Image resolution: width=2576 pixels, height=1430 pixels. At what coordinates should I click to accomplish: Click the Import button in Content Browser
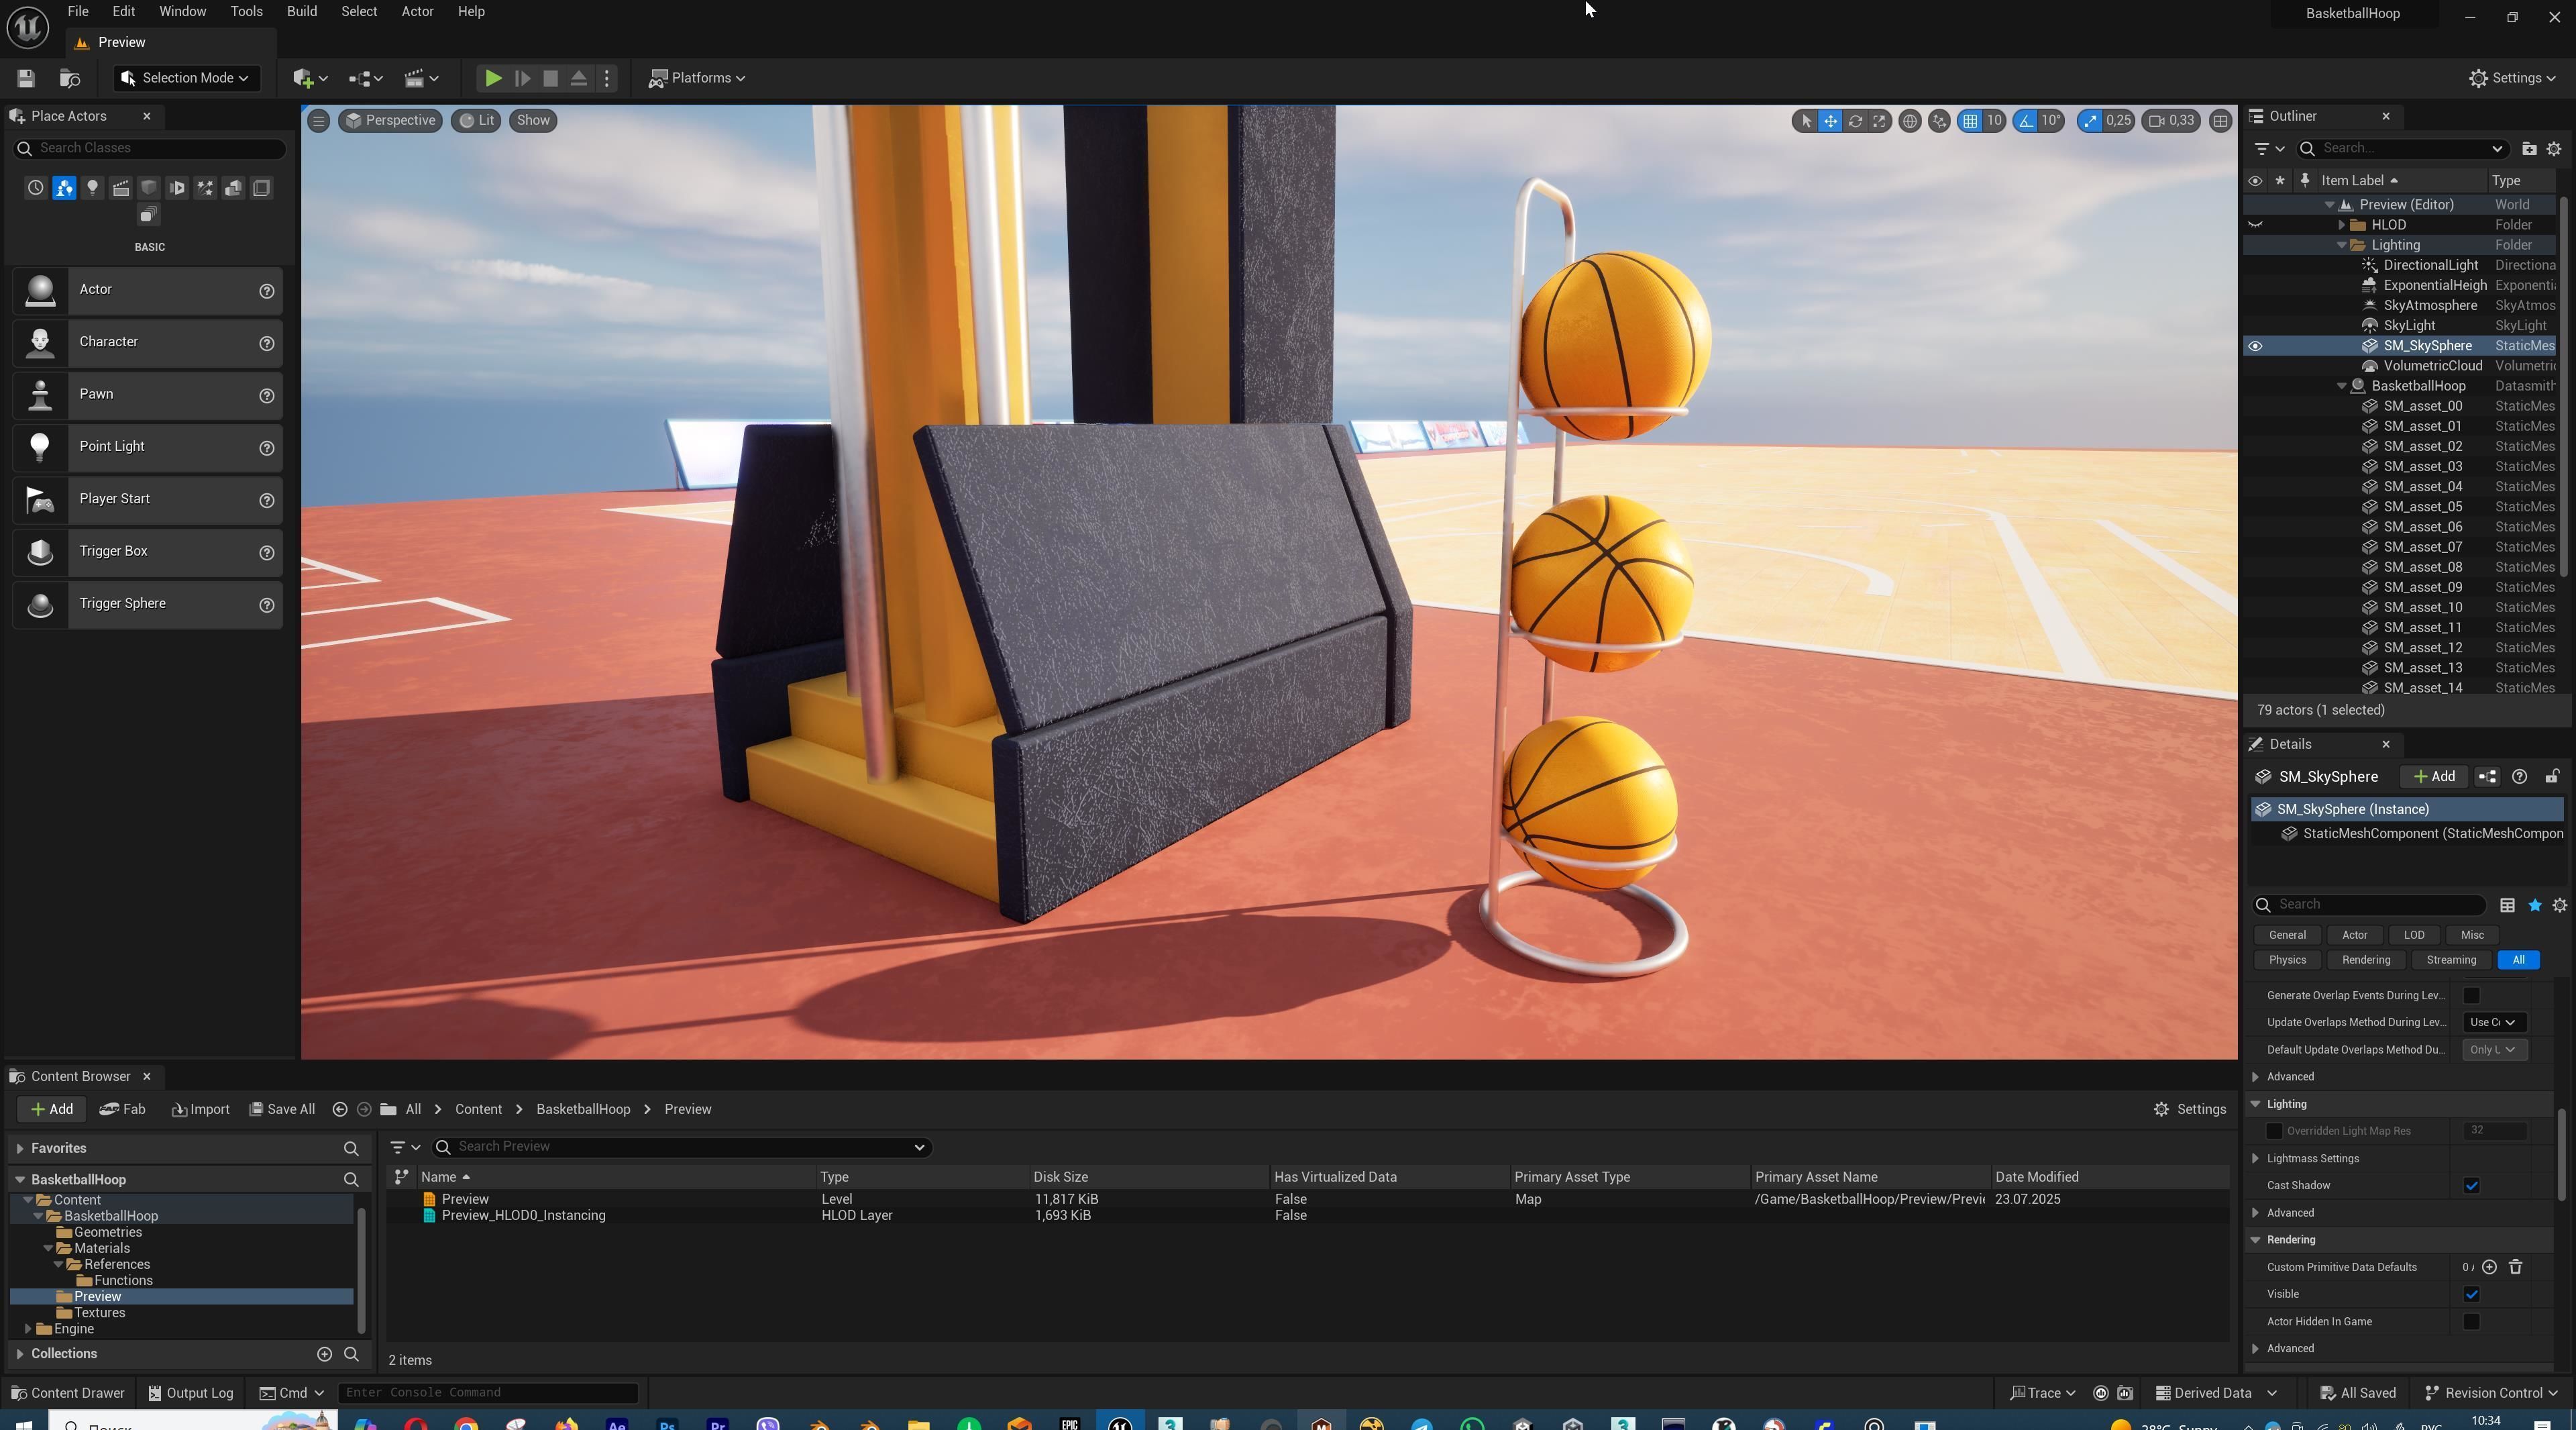200,1109
